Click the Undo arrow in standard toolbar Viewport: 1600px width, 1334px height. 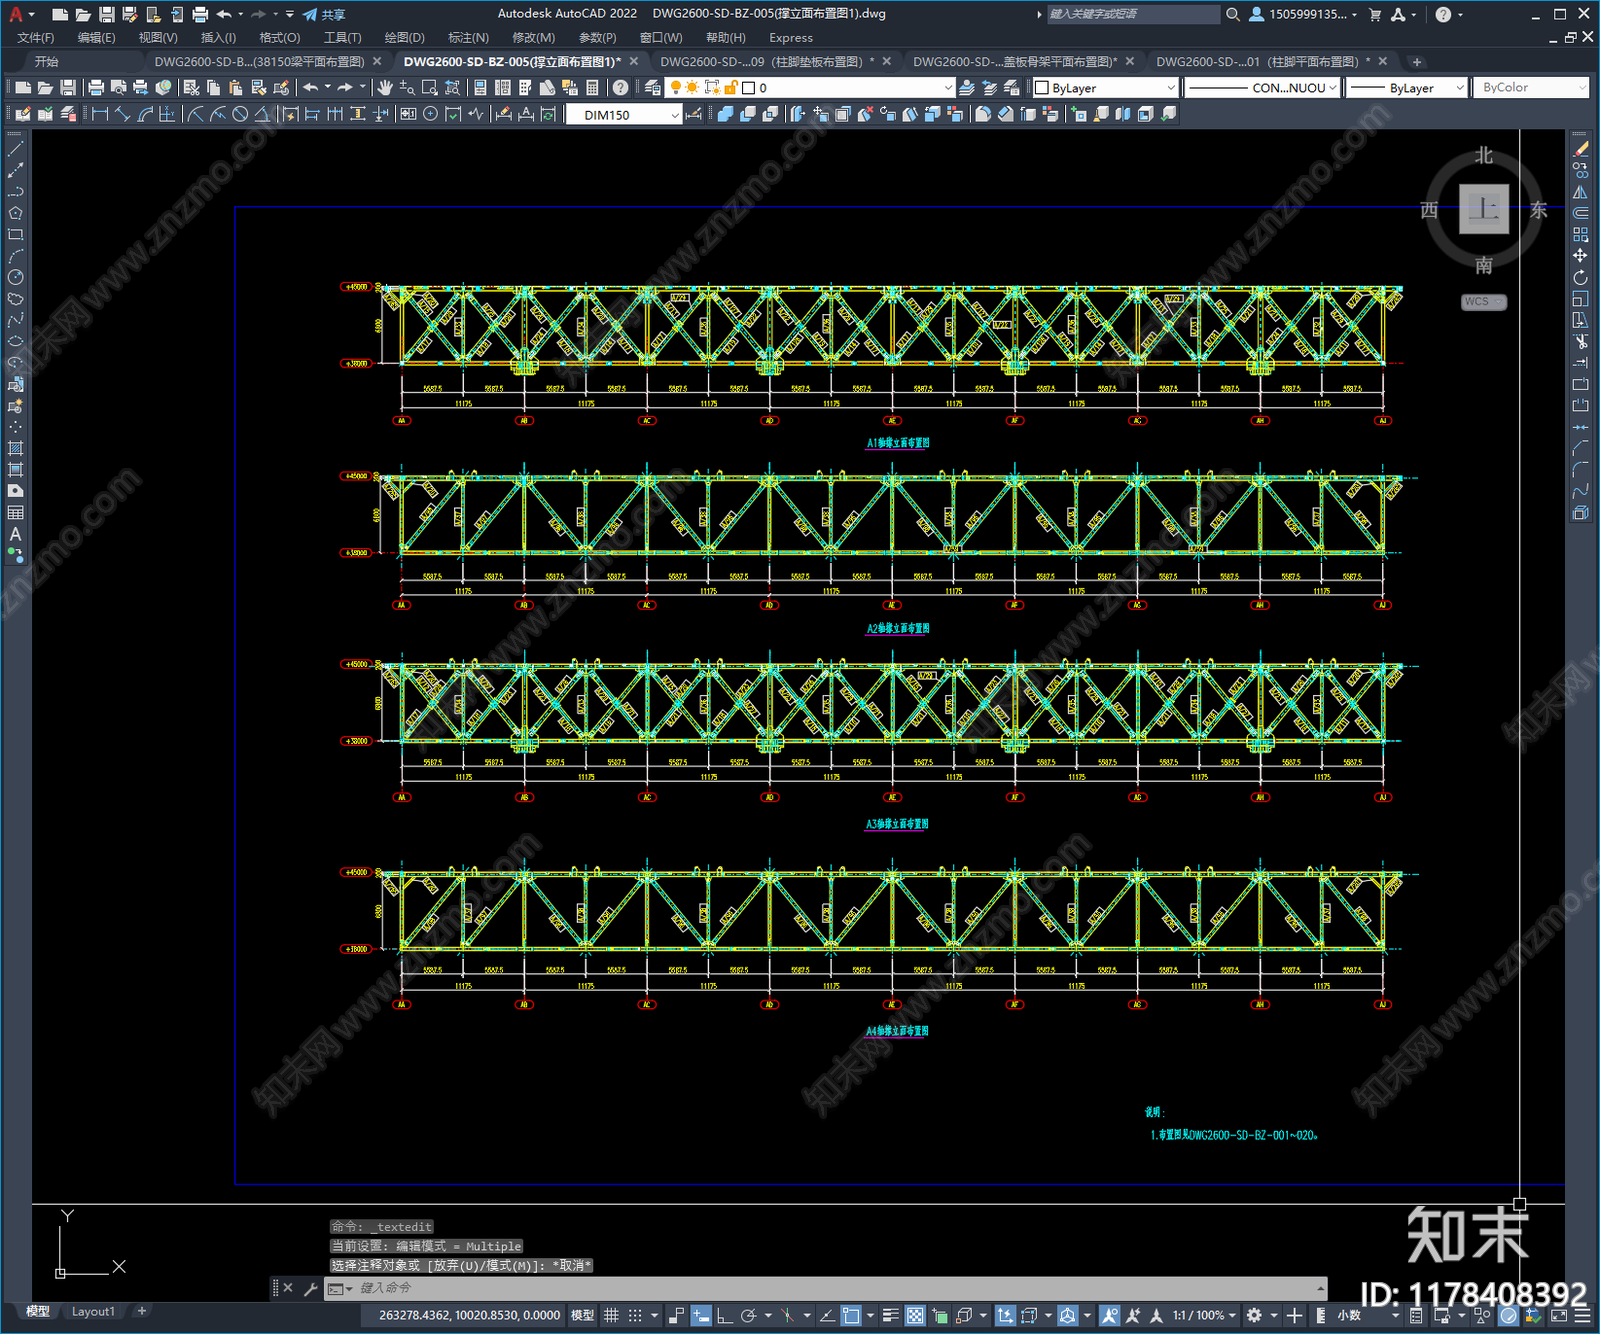(x=311, y=88)
